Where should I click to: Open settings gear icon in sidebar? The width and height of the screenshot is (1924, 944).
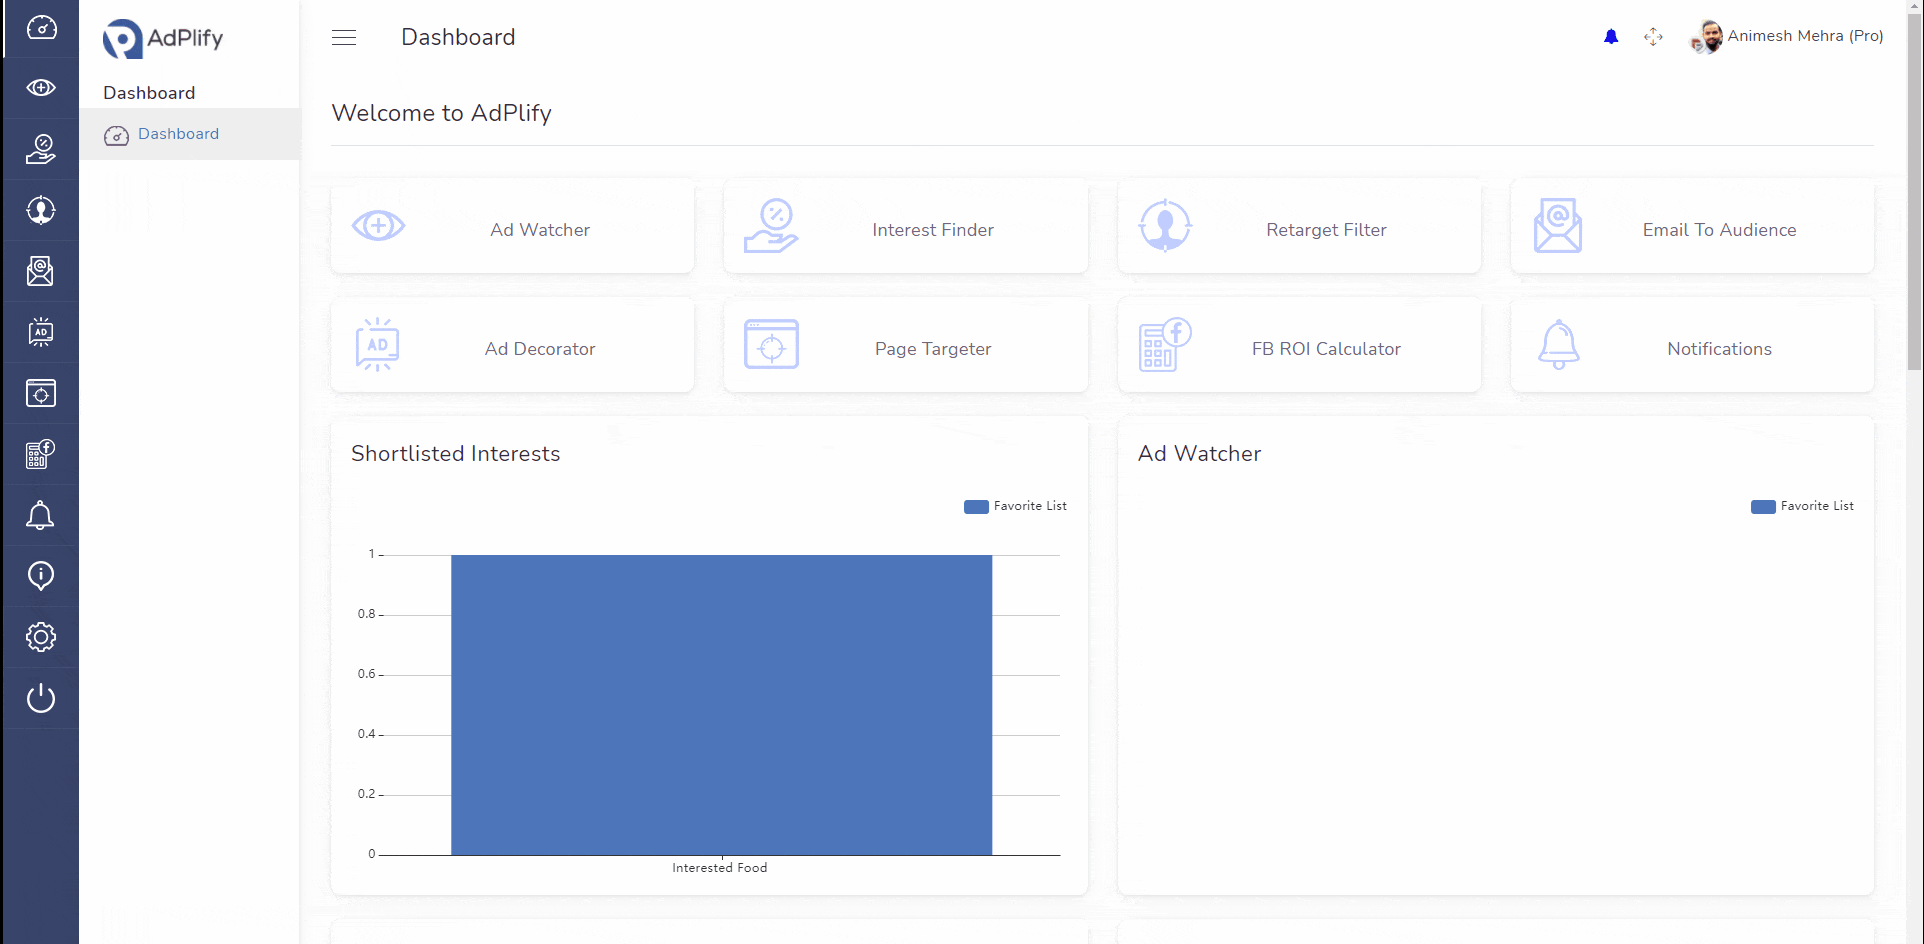[41, 637]
